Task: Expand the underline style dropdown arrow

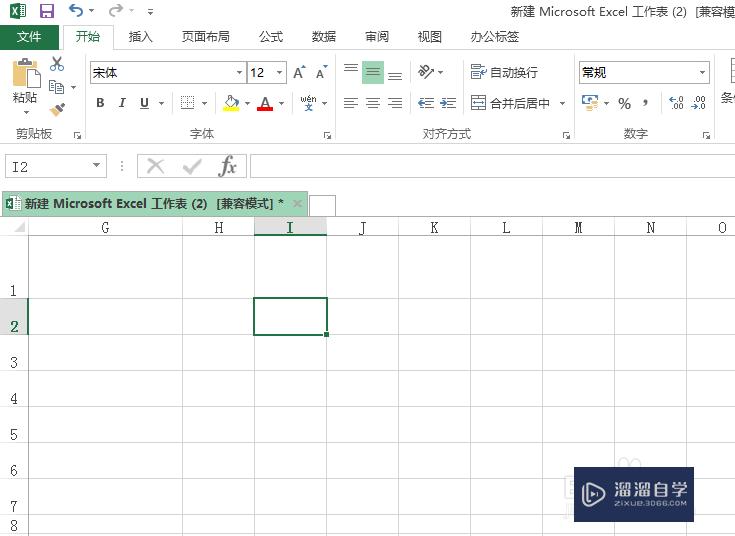Action: pyautogui.click(x=161, y=103)
